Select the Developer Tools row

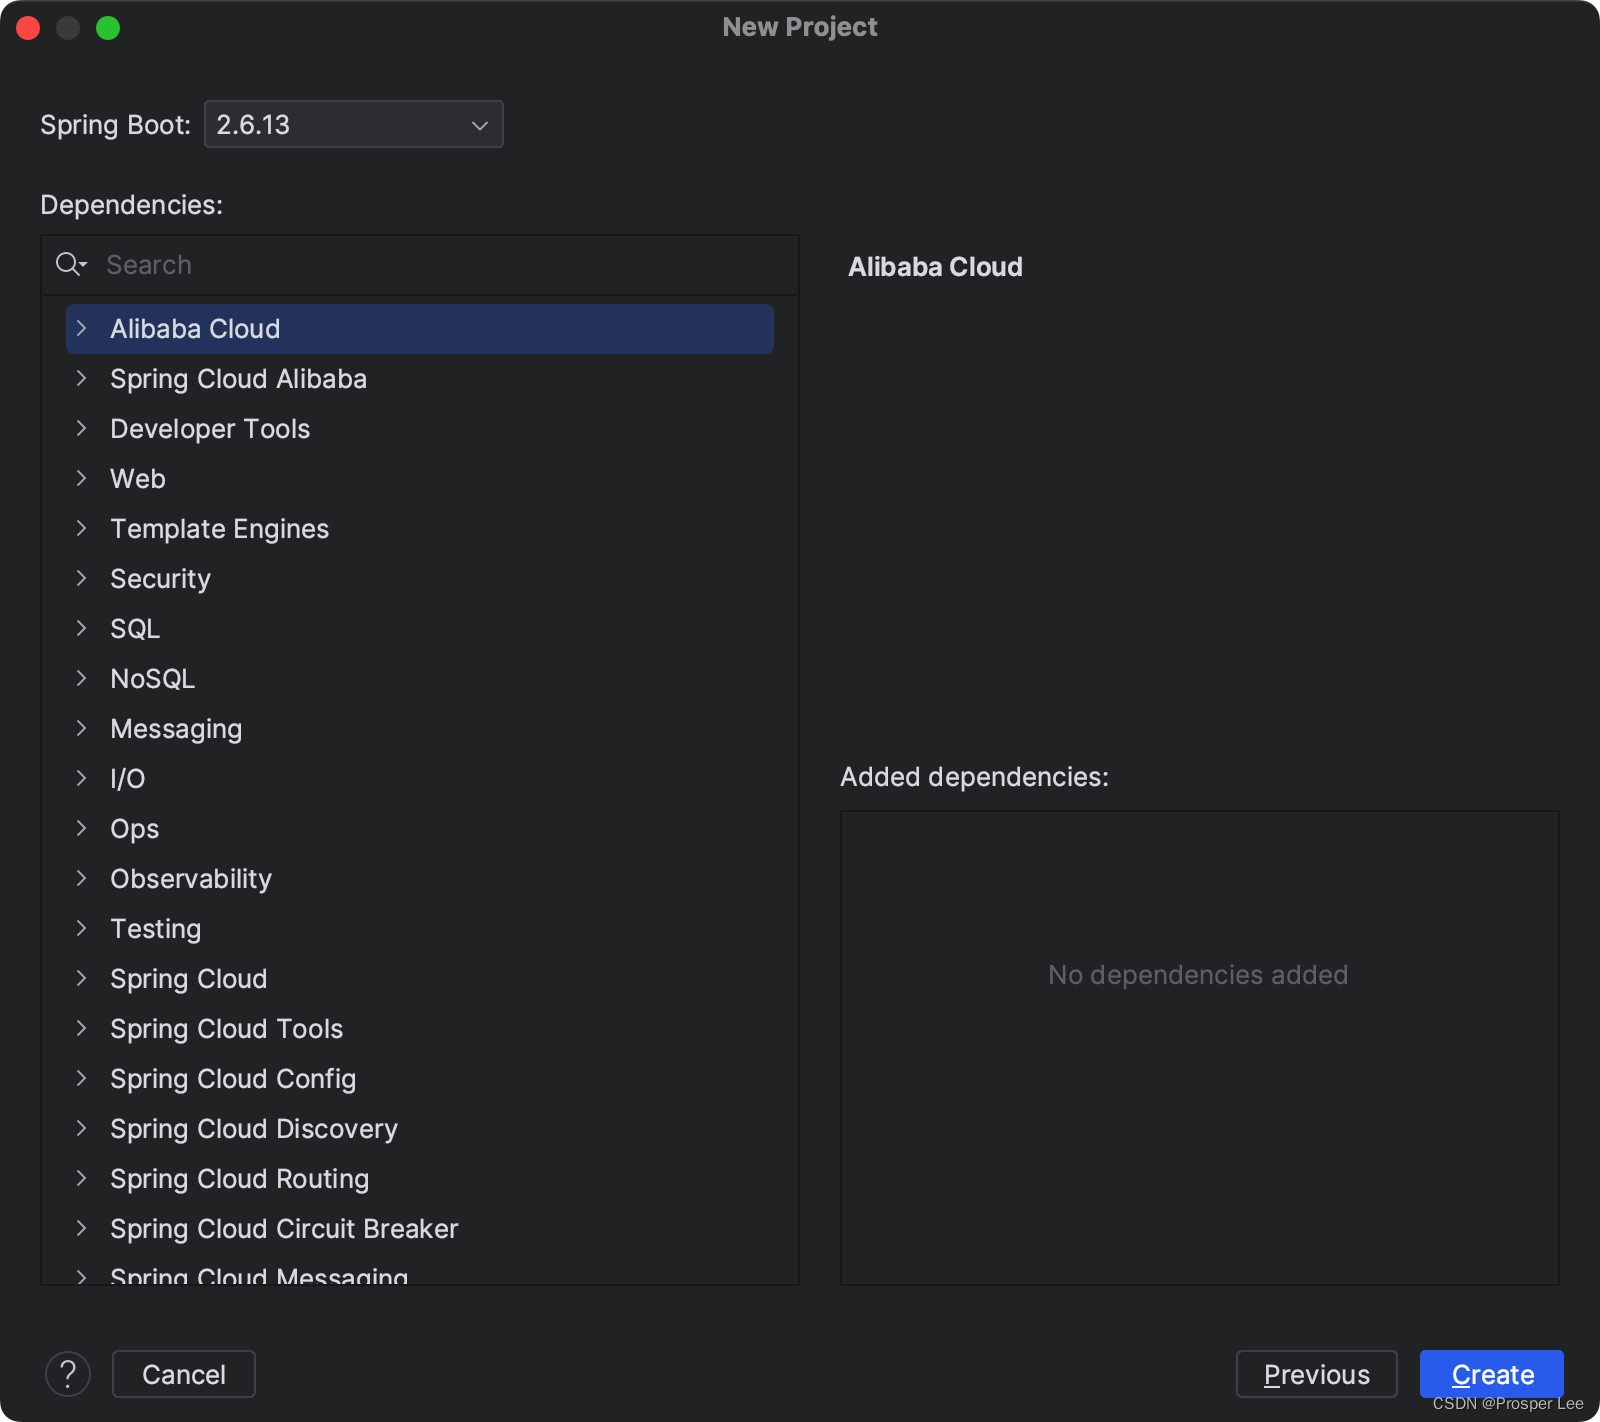tap(420, 429)
